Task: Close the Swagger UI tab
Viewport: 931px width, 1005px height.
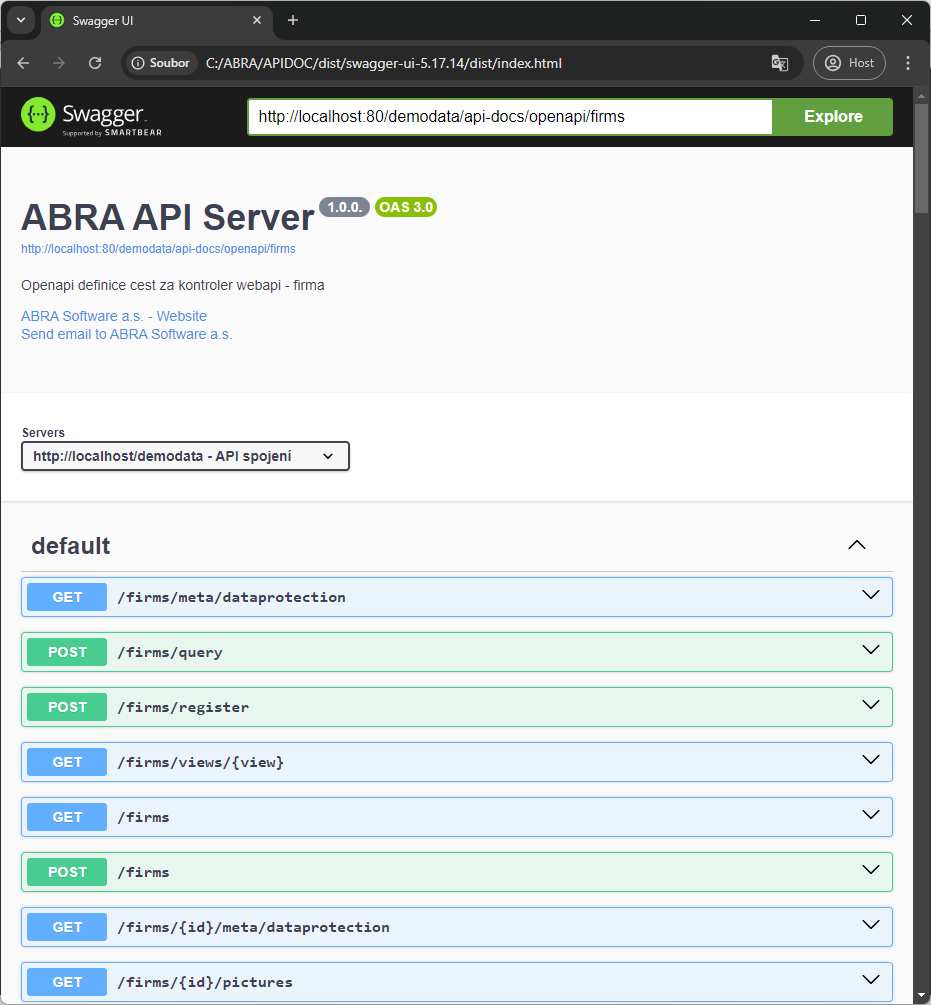Action: pos(257,20)
